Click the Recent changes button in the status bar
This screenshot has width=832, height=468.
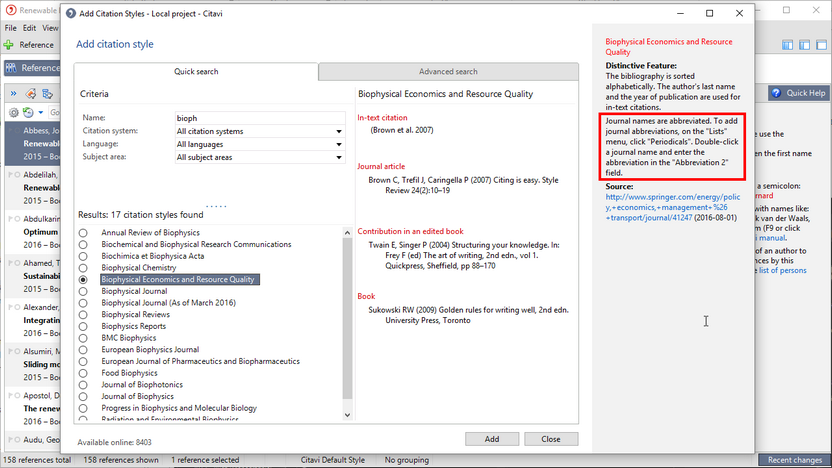tap(794, 460)
